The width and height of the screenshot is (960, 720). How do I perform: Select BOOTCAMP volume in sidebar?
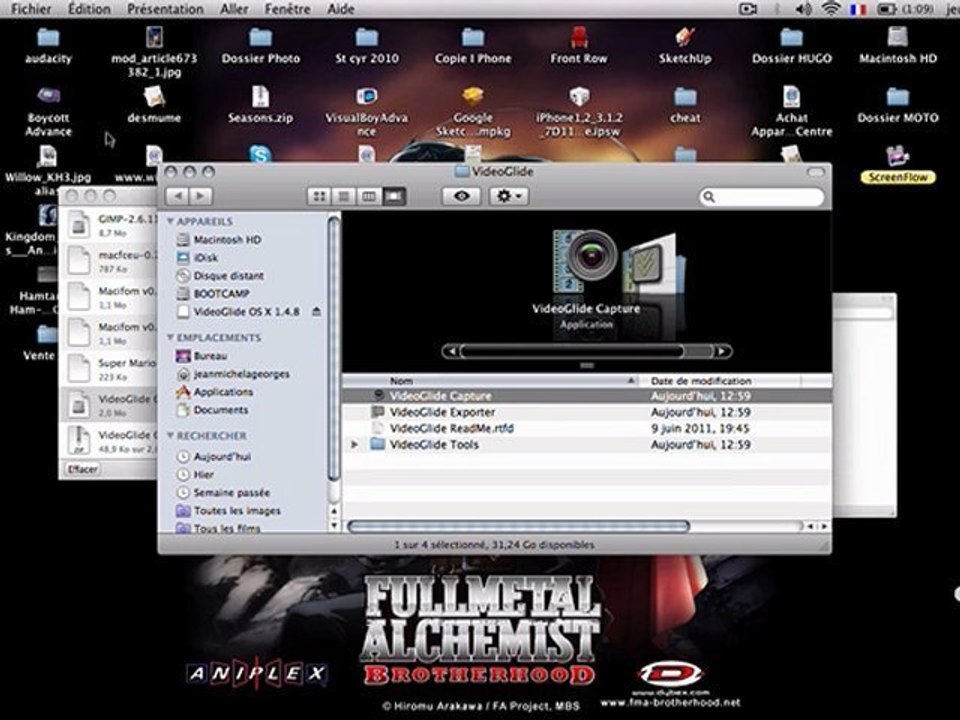(214, 294)
